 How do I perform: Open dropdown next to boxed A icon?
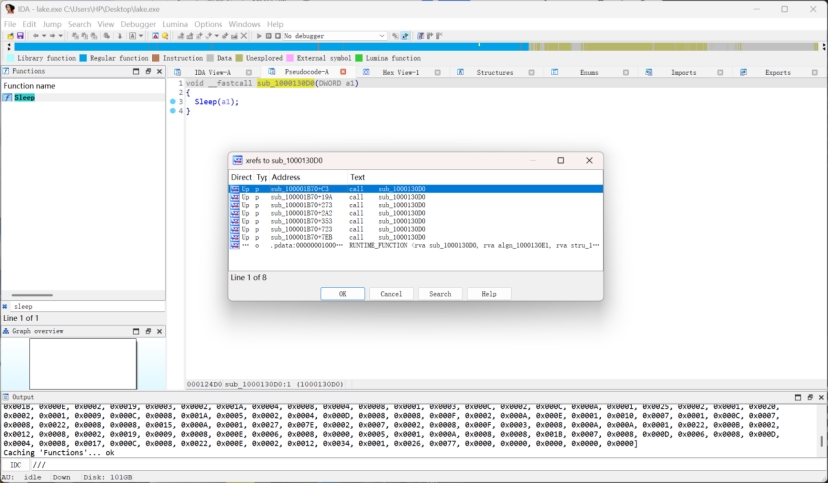(141, 36)
